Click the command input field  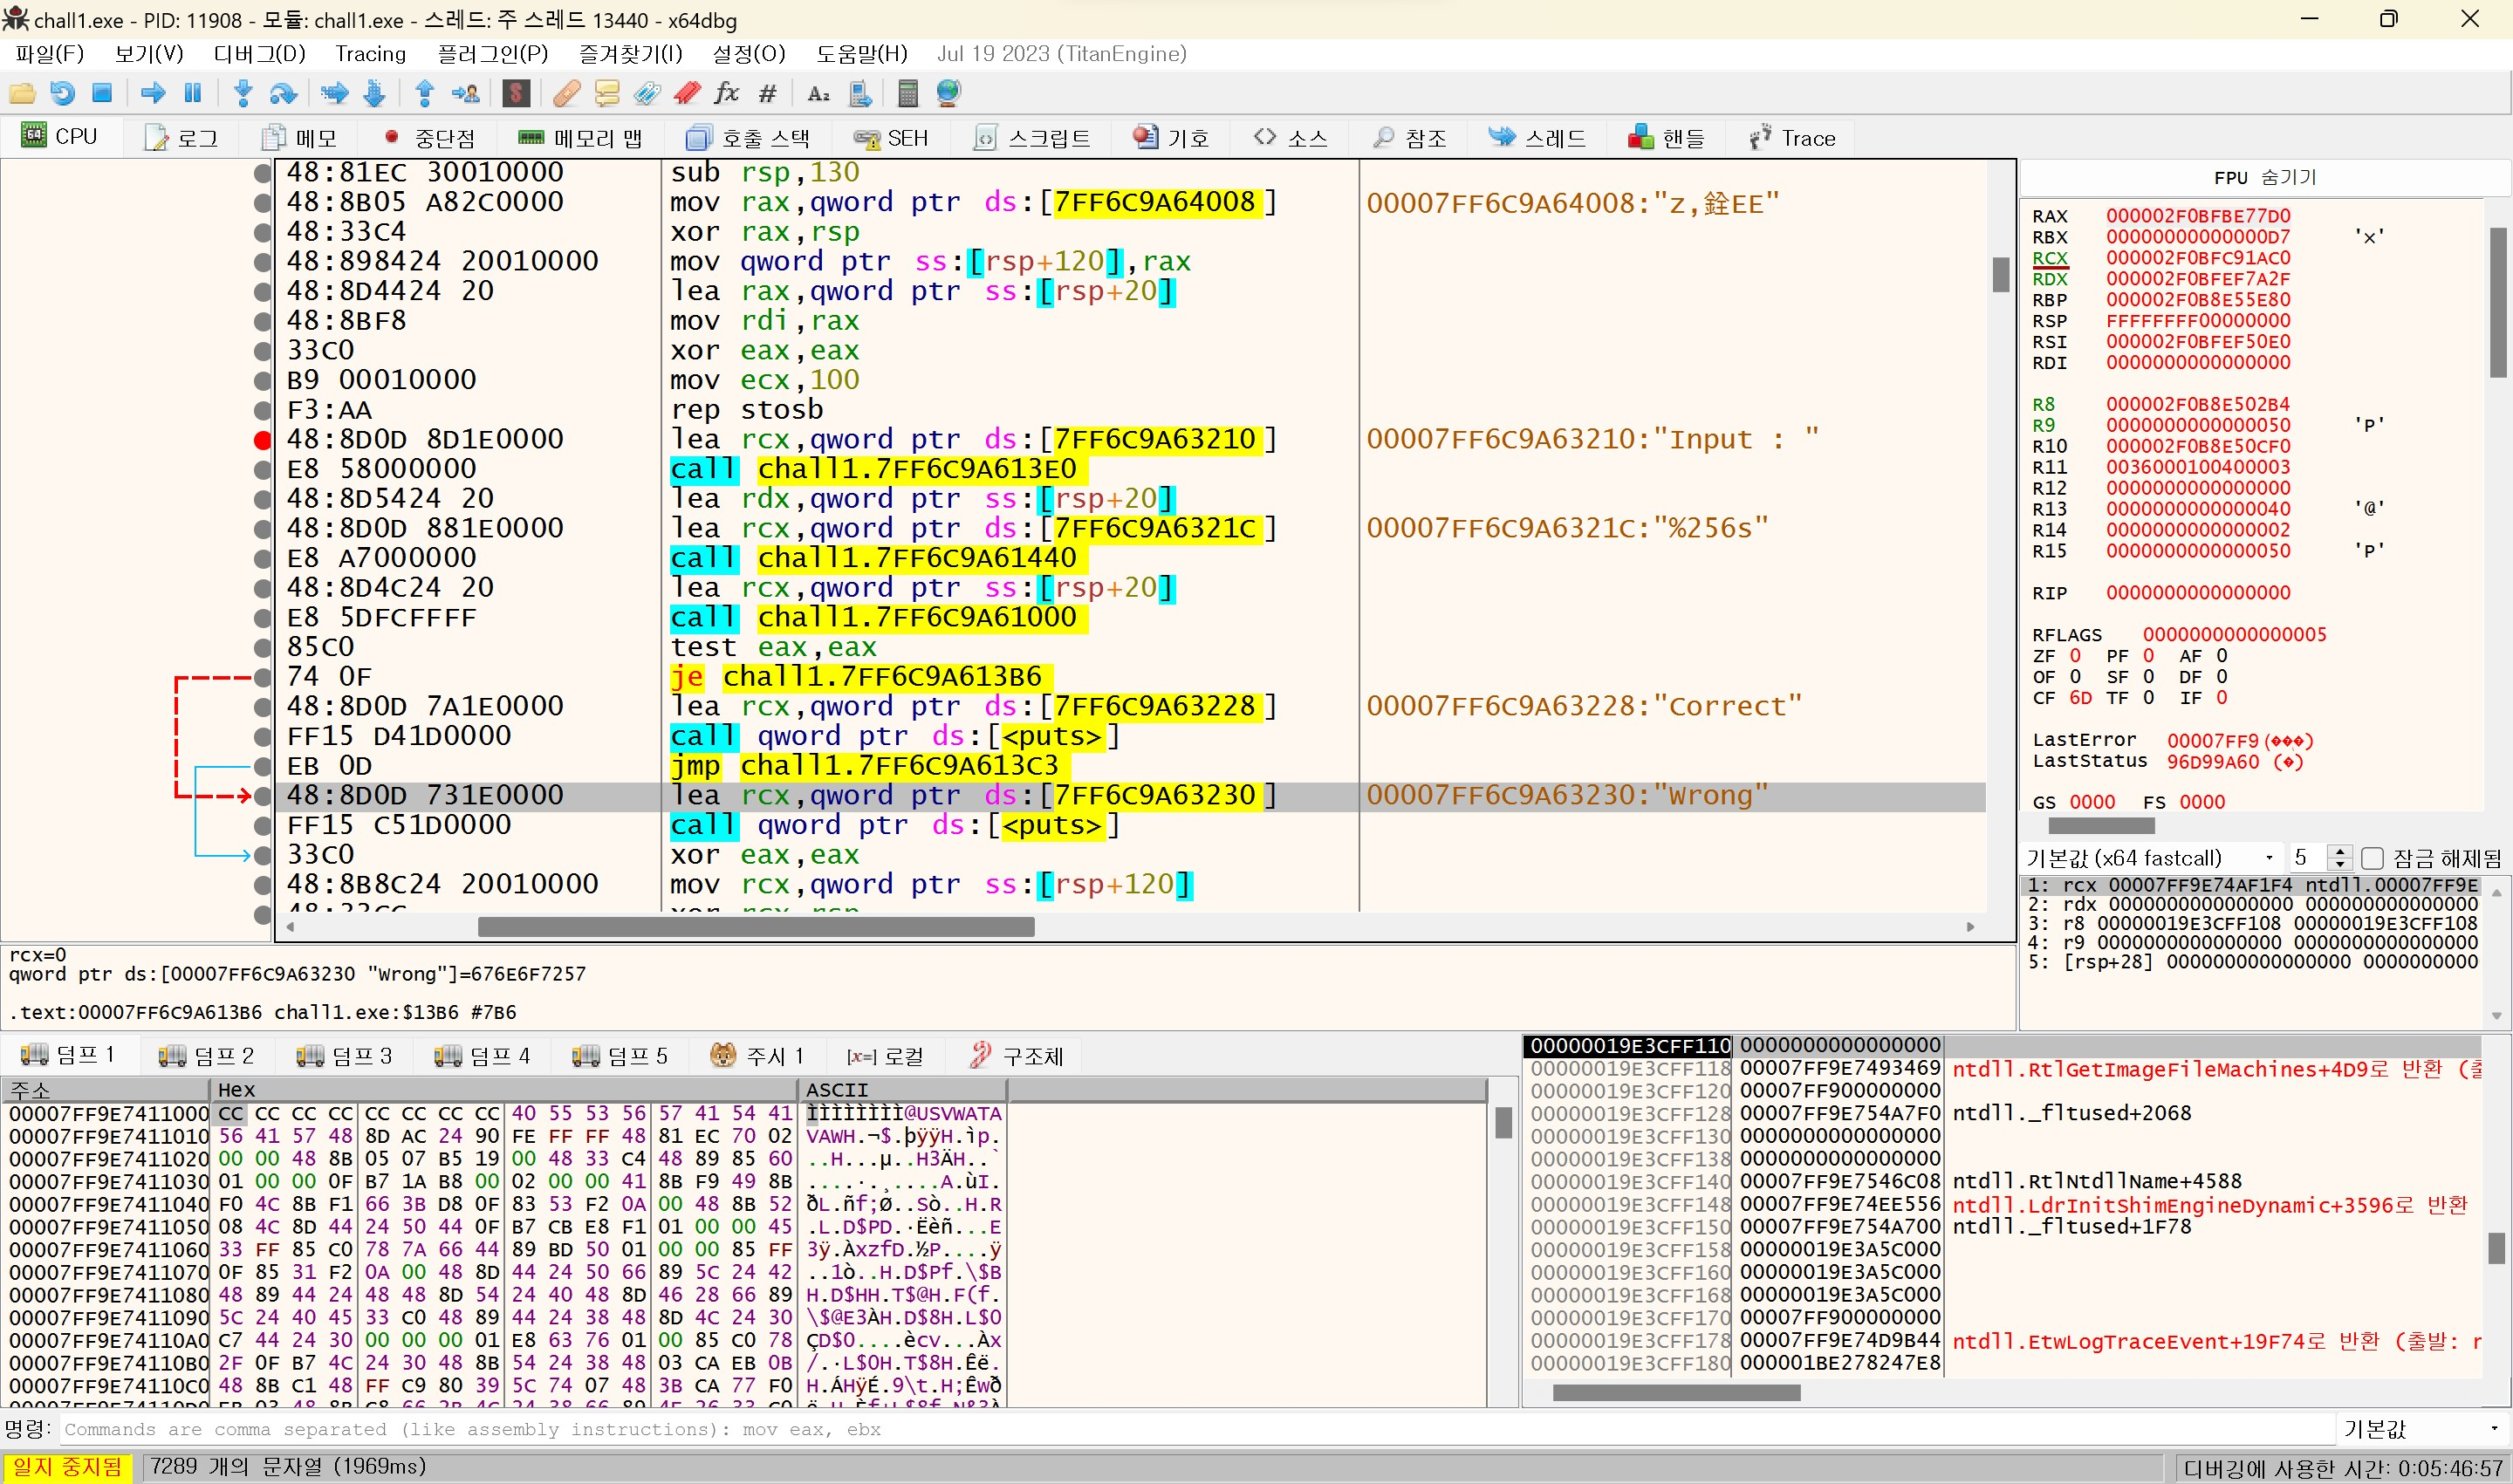click(x=1200, y=1429)
